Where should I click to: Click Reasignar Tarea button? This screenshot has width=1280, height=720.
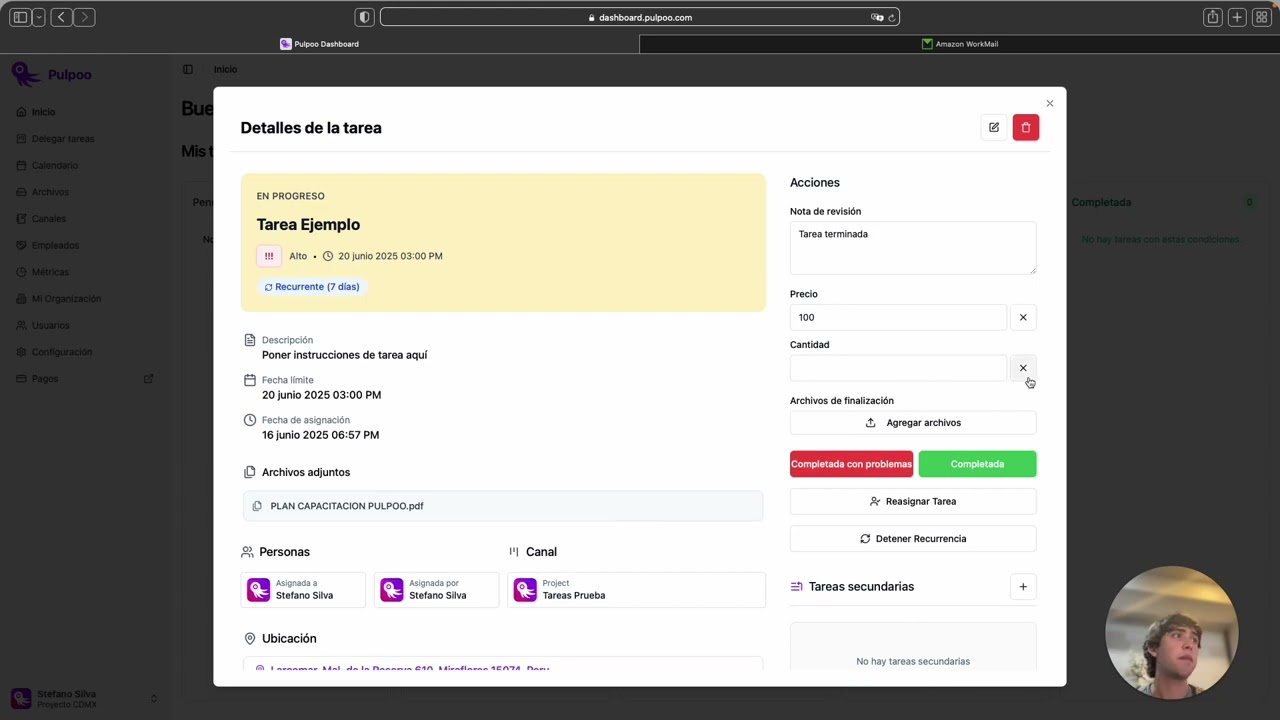coord(913,501)
